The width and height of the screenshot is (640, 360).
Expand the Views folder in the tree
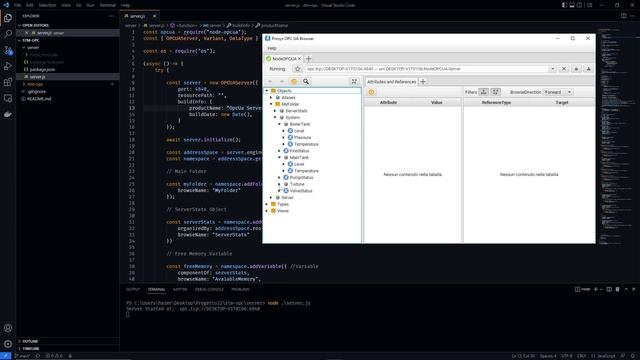(x=267, y=211)
